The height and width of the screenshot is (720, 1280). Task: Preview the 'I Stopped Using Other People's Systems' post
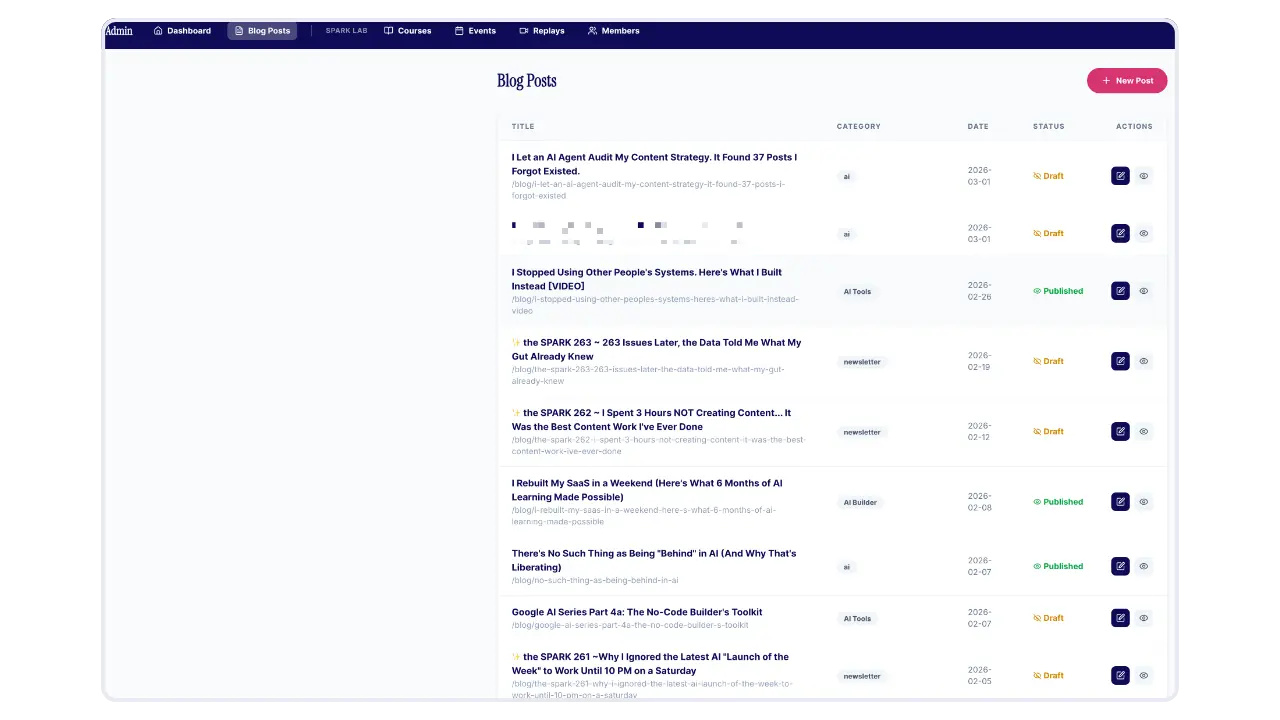tap(1143, 290)
